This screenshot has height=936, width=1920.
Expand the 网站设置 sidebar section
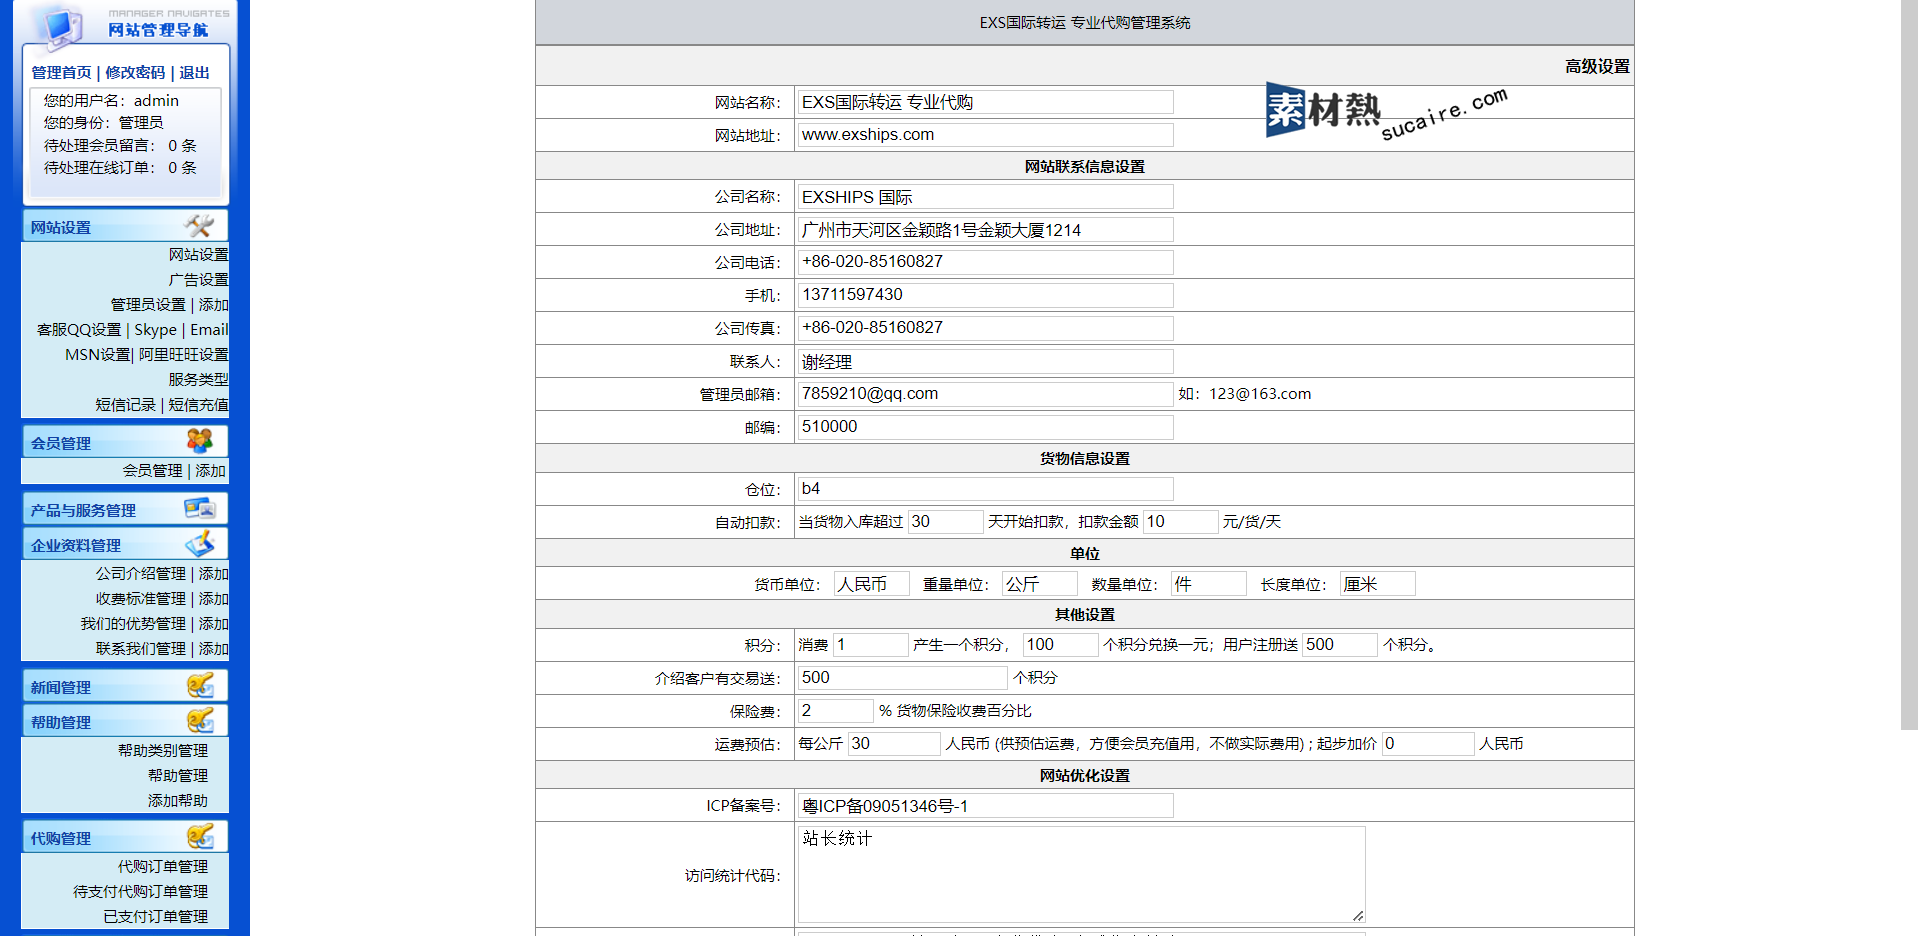coord(125,227)
